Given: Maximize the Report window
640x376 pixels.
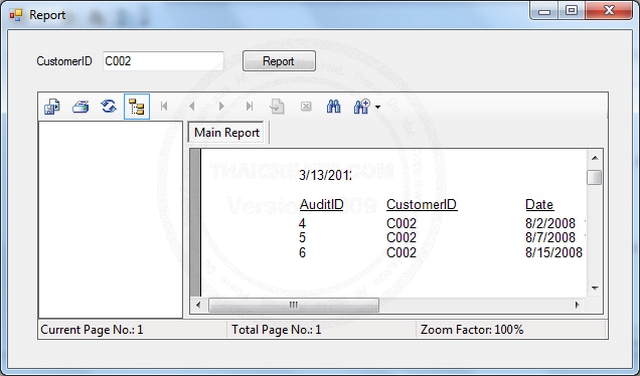Looking at the screenshot, I should tap(571, 11).
